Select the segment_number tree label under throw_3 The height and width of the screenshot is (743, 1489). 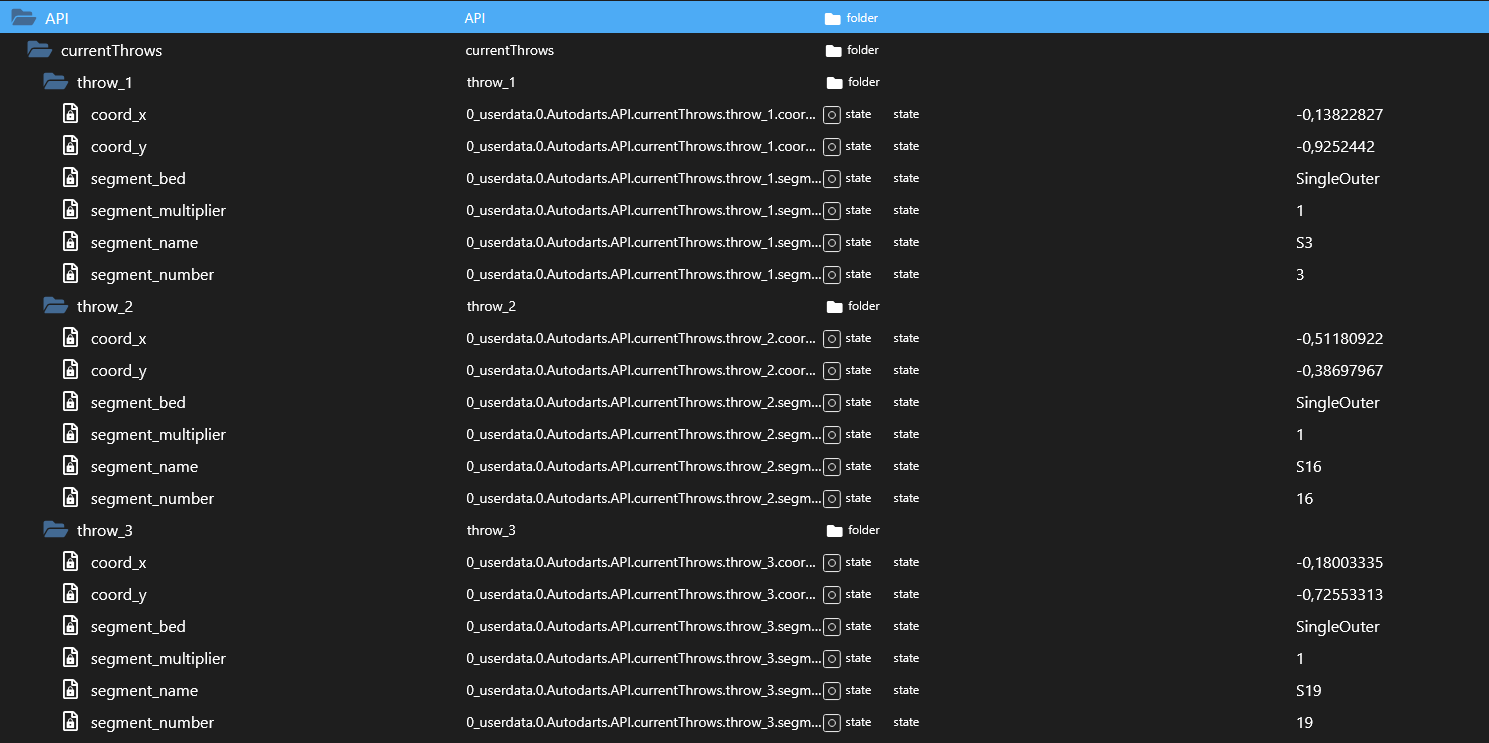152,722
